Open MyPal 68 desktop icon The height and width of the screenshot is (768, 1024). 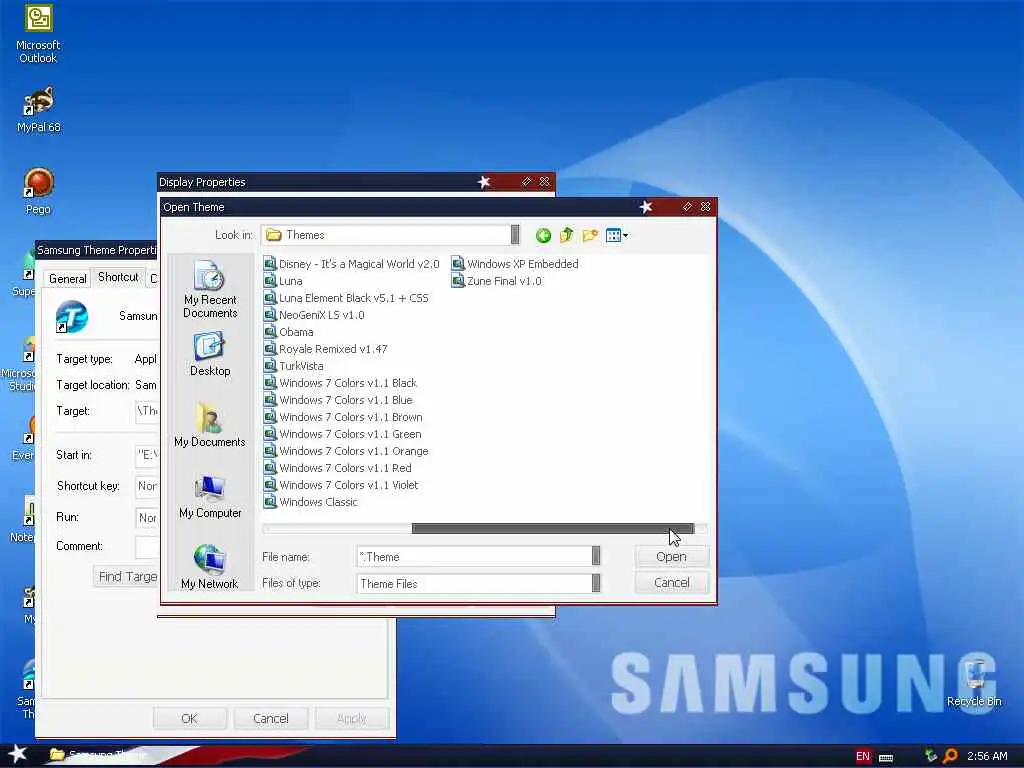pos(38,110)
